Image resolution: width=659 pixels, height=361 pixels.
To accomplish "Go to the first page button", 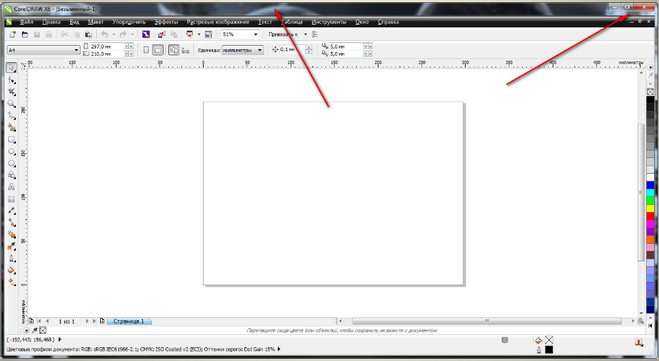I will 40,321.
